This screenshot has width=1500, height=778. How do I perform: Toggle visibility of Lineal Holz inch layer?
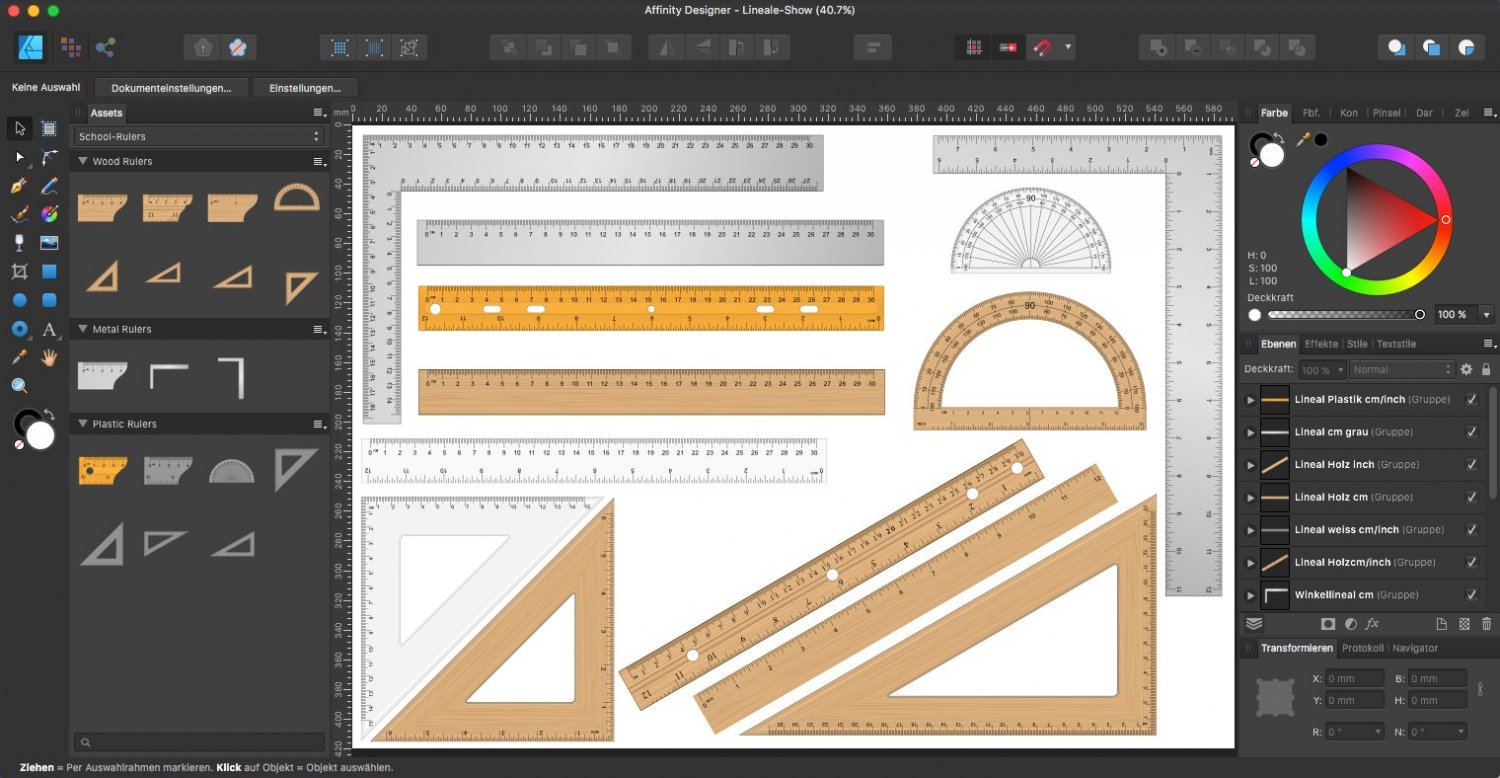click(1471, 465)
